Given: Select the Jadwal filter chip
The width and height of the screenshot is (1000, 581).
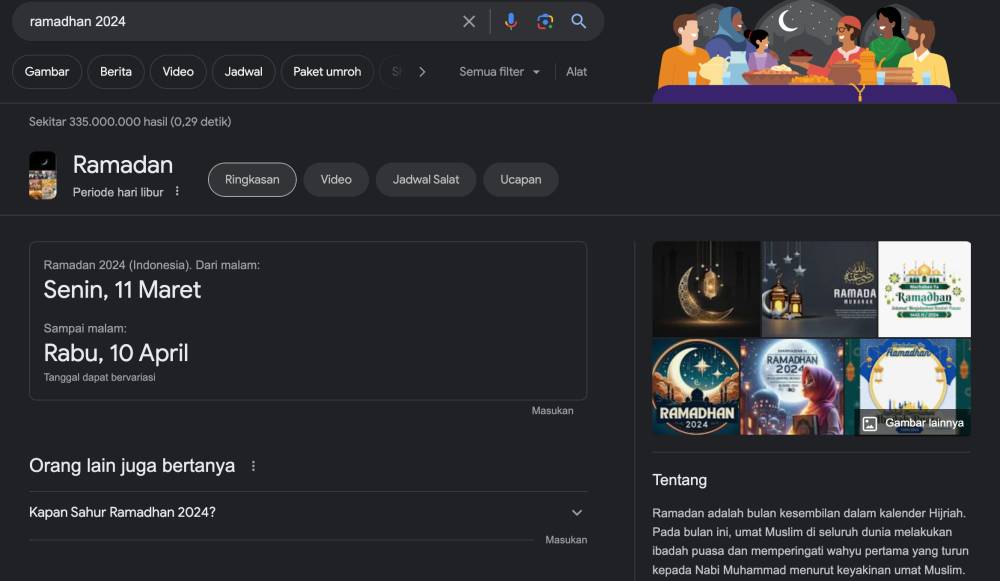Looking at the screenshot, I should pos(244,72).
